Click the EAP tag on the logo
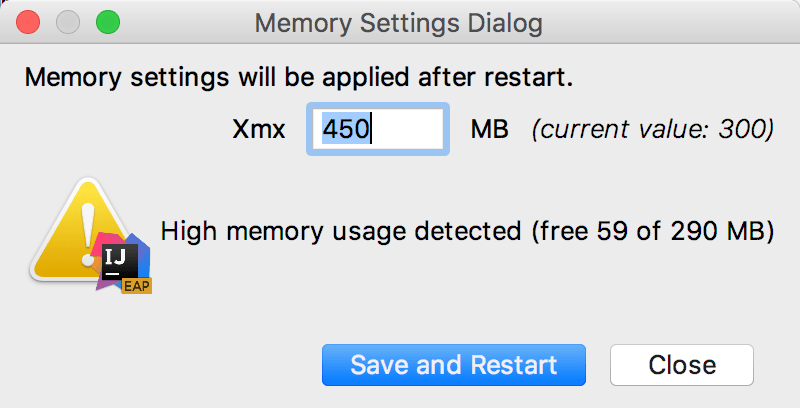The height and width of the screenshot is (408, 800). point(136,287)
